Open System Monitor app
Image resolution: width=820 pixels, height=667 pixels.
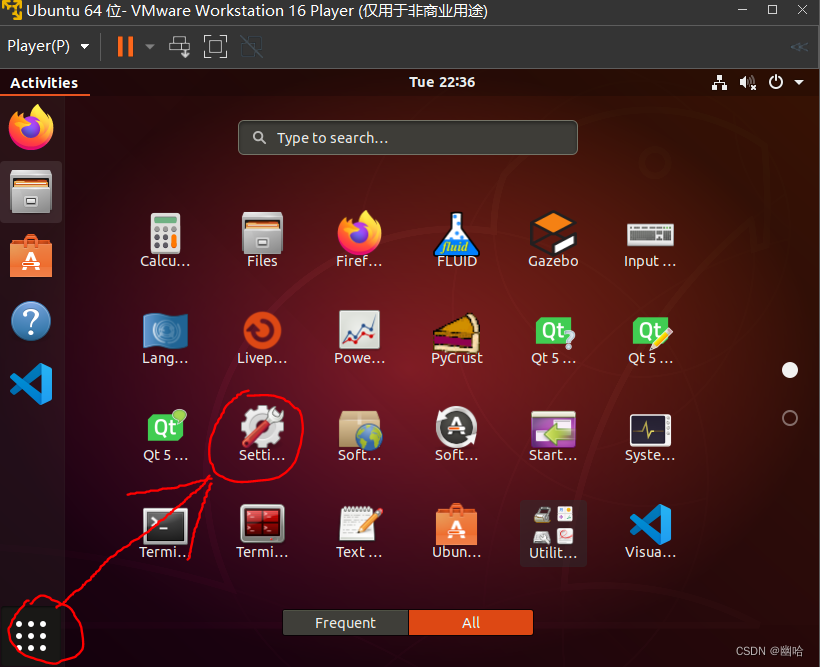tap(650, 436)
